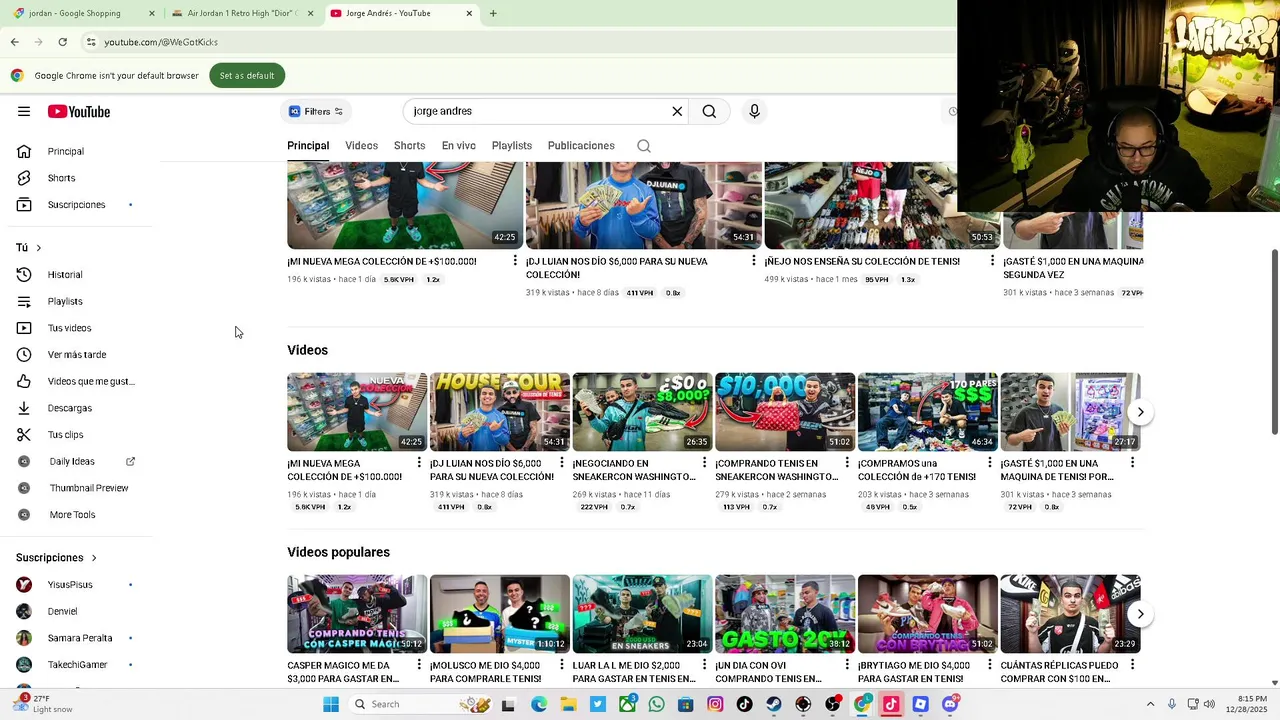
Task: Open the YouTube hamburger guide menu
Action: (x=24, y=111)
